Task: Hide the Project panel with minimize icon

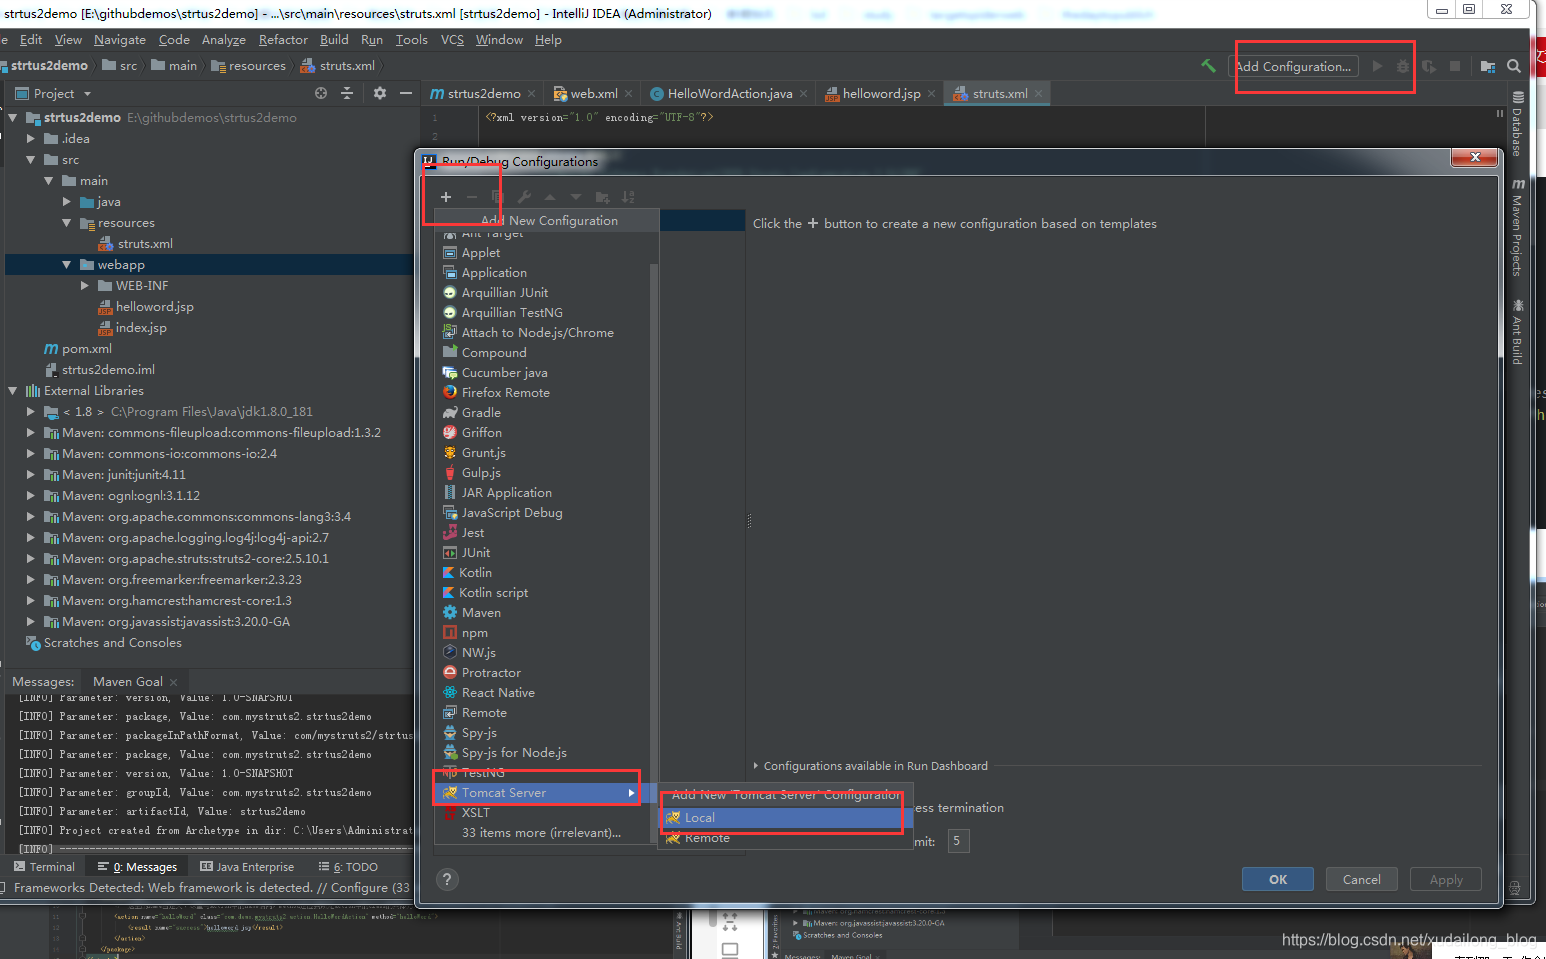Action: 406,93
